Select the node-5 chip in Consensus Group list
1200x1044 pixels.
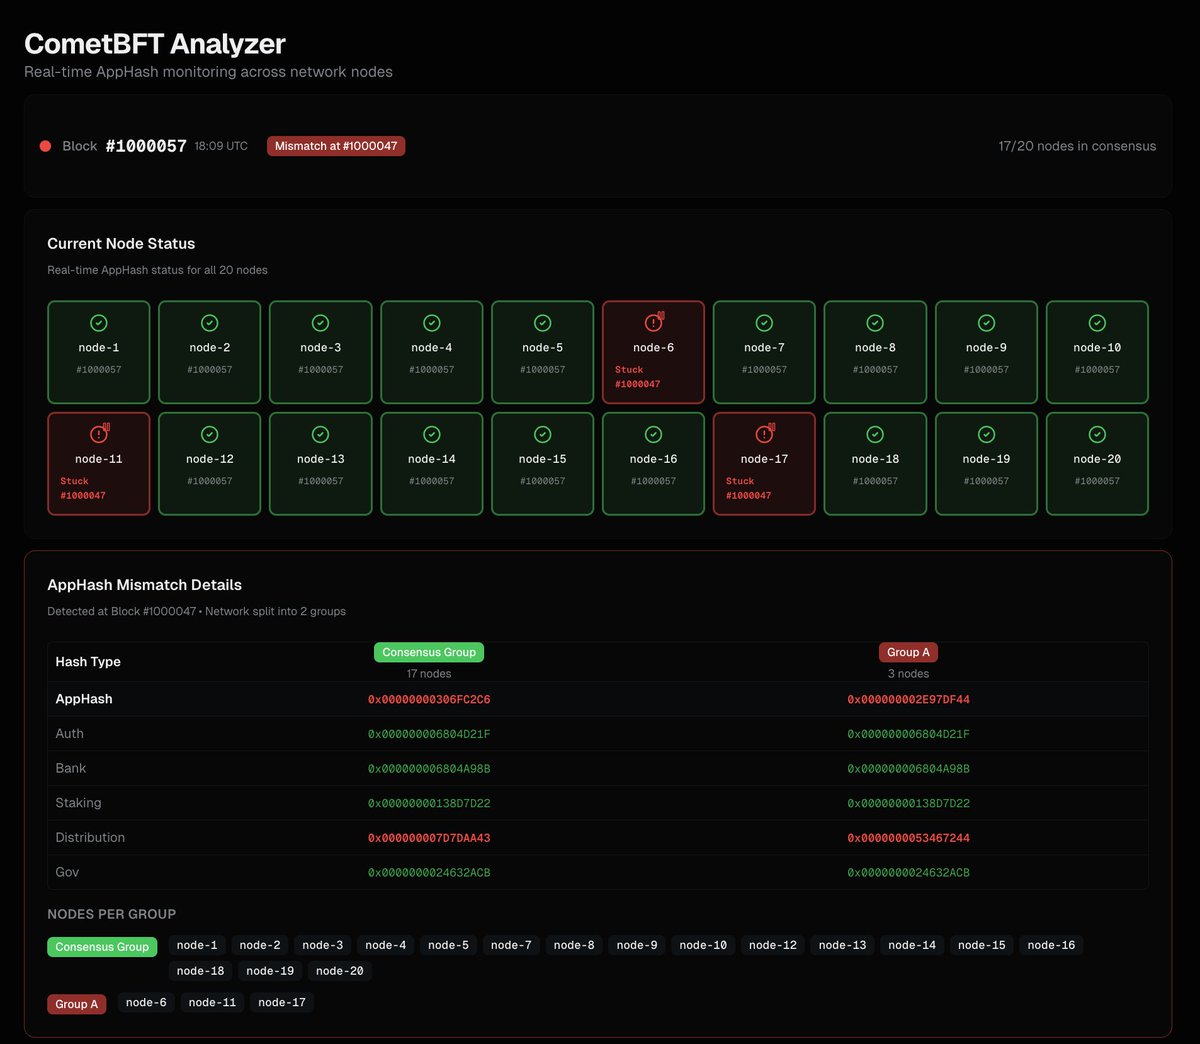448,945
